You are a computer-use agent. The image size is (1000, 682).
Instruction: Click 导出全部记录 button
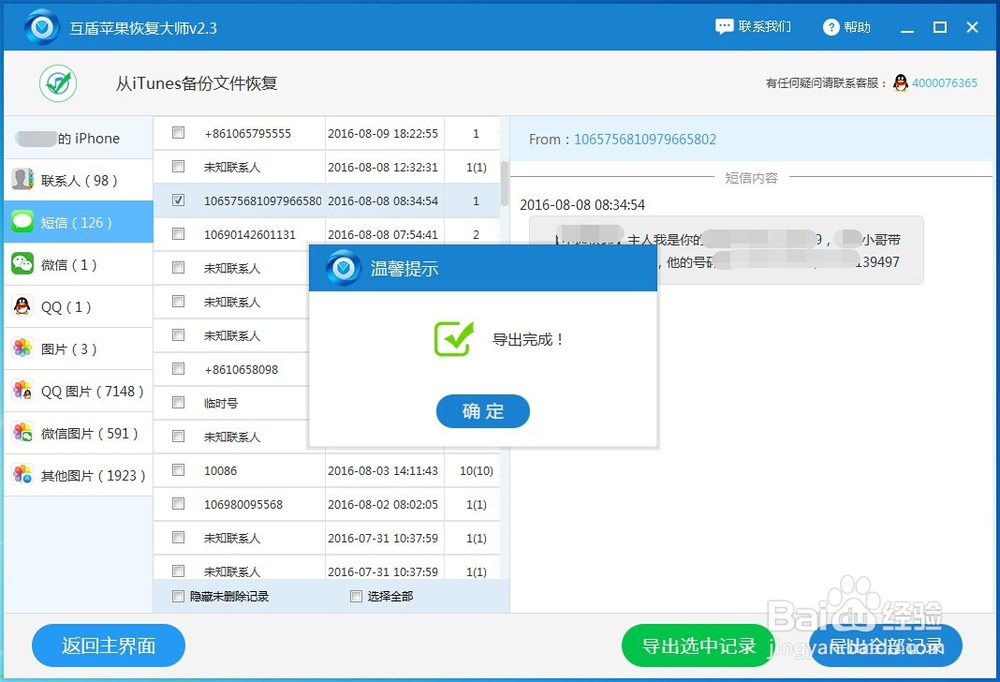(886, 646)
